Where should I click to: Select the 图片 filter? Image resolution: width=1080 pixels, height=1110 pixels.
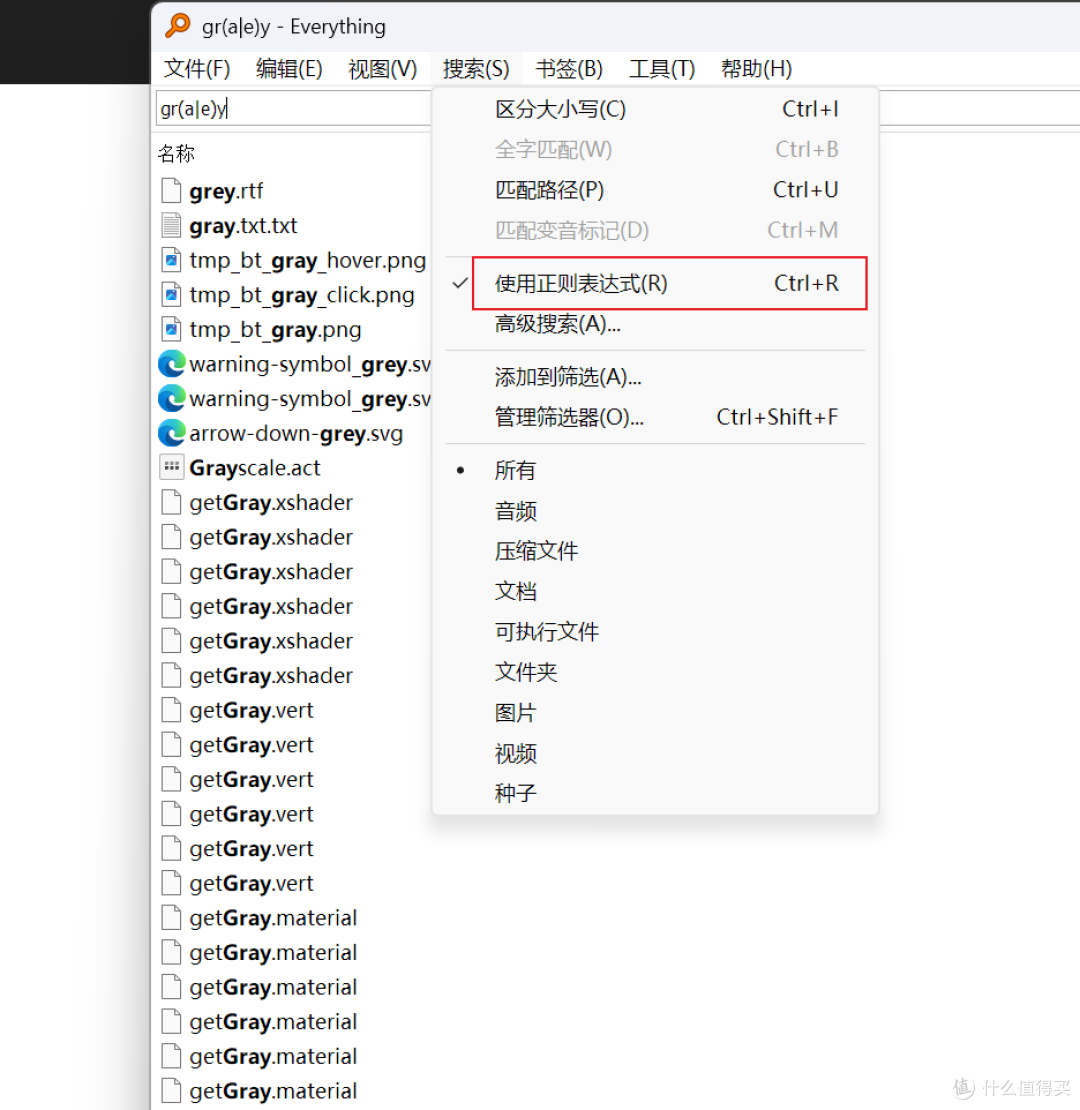pyautogui.click(x=655, y=712)
